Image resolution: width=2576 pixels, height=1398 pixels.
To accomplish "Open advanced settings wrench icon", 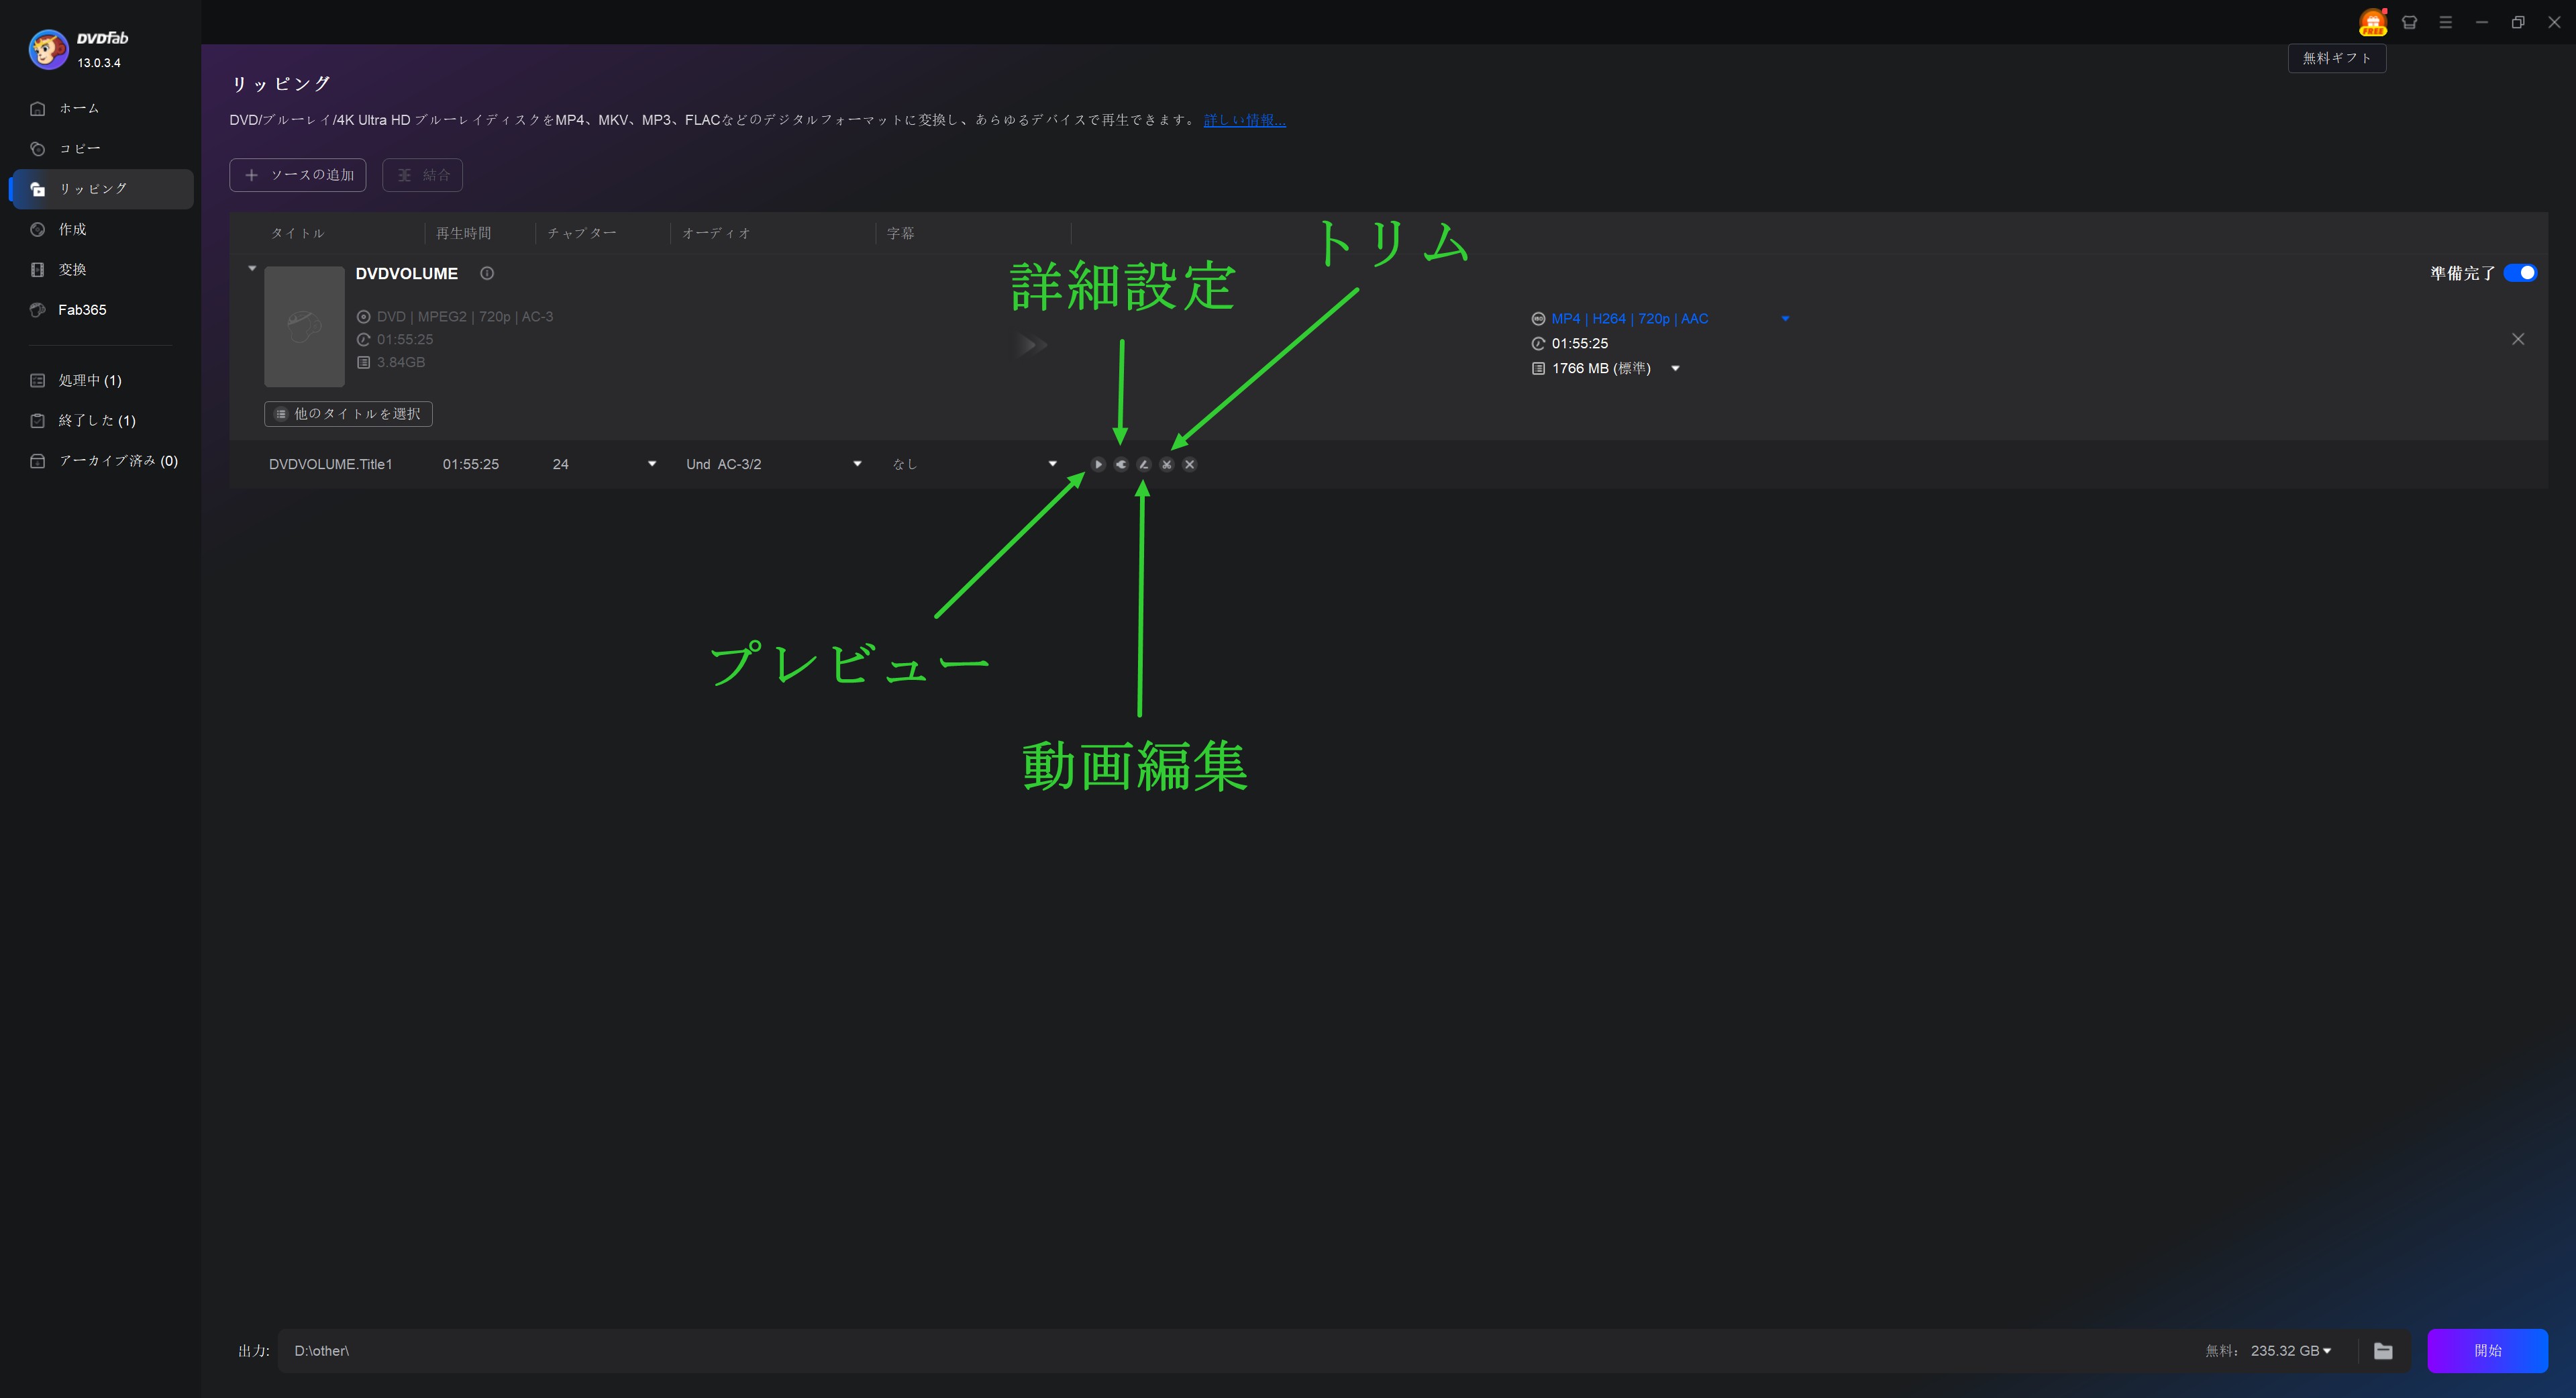I will (x=1121, y=464).
